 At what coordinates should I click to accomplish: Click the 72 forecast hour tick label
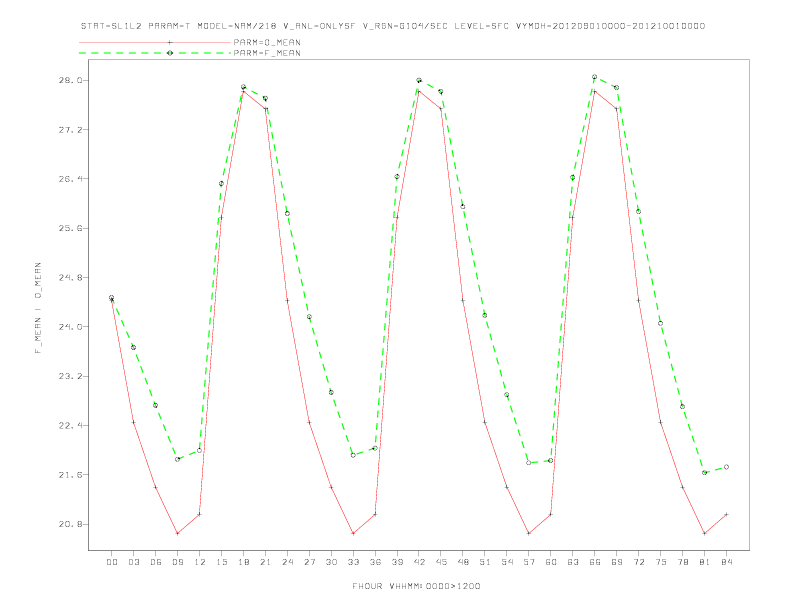point(638,562)
